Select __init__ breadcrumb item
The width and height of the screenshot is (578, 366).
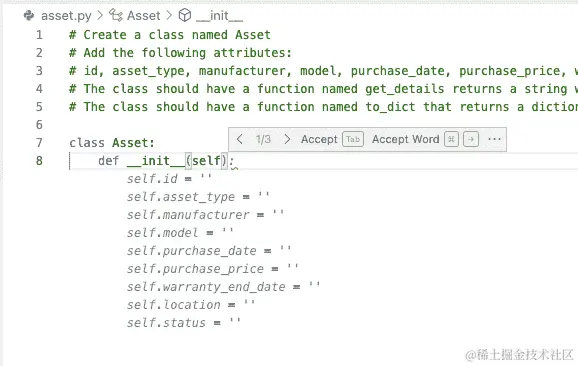pos(219,16)
